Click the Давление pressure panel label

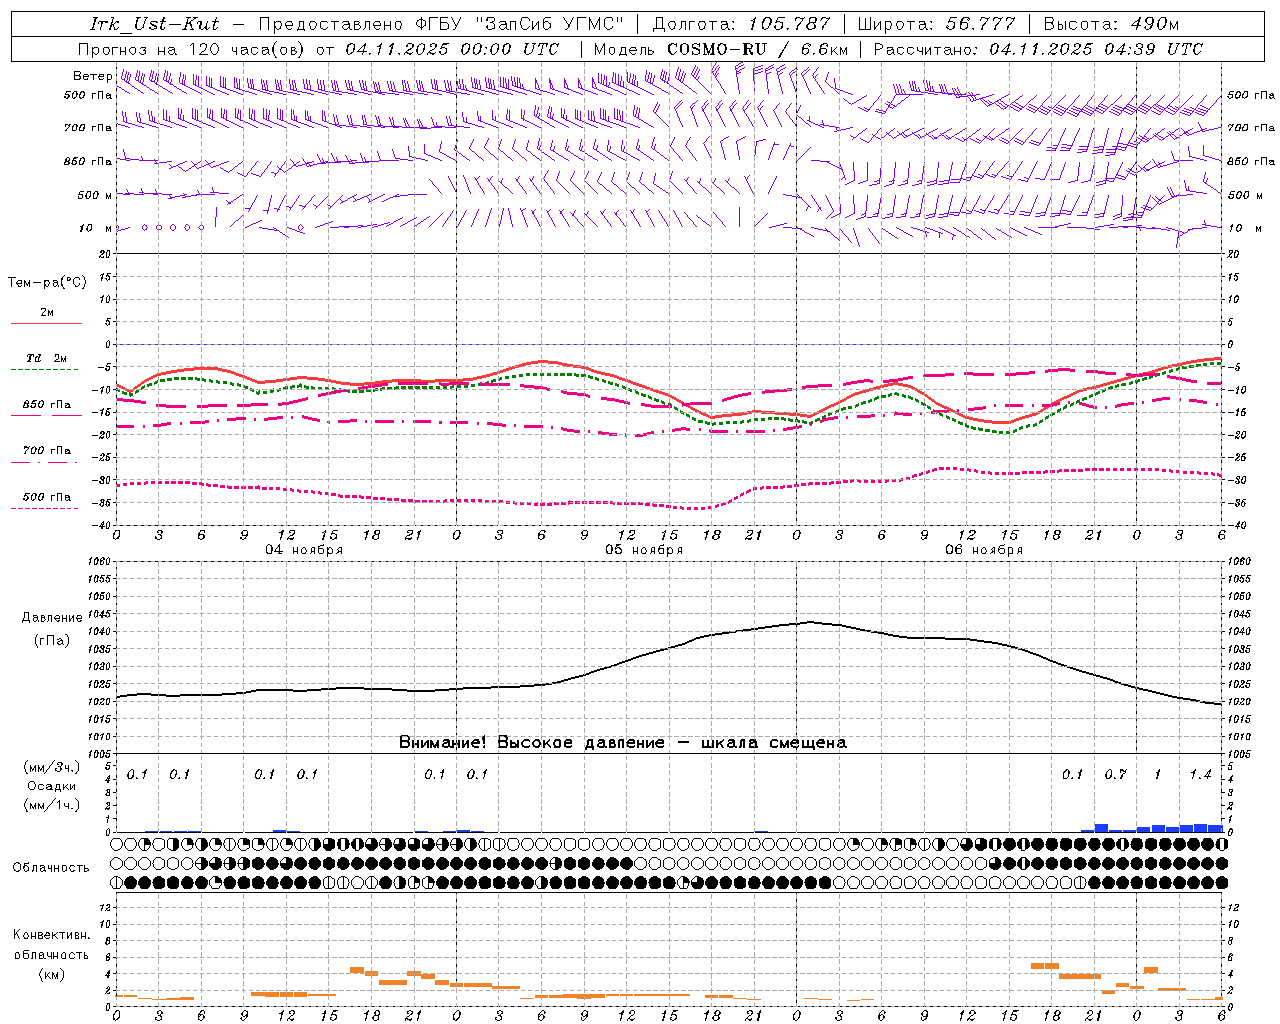[50, 618]
